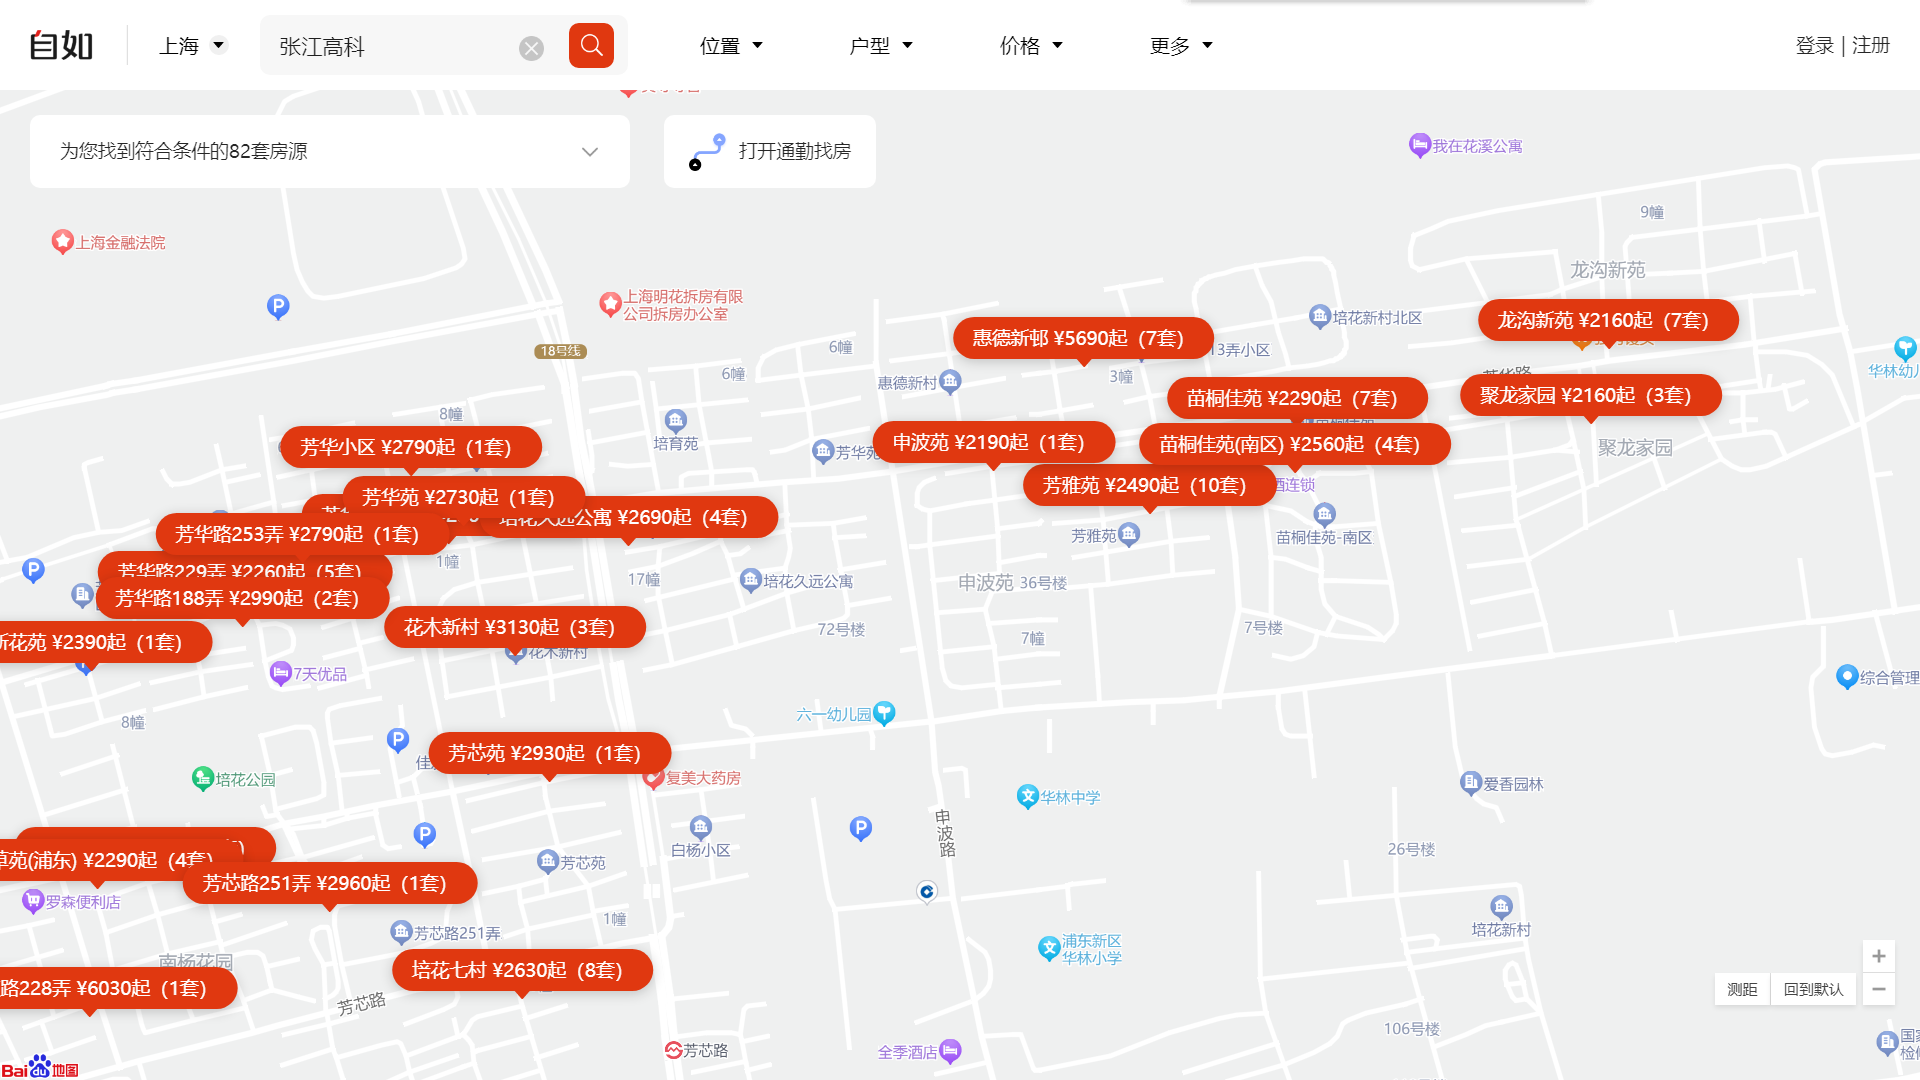The height and width of the screenshot is (1080, 1920).
Task: Click the search input with 张江高科
Action: pyautogui.click(x=390, y=47)
